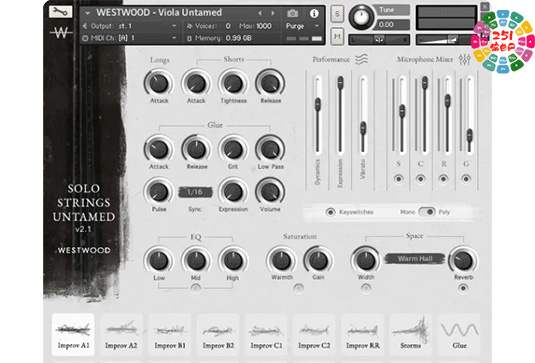Image resolution: width=535 pixels, height=363 pixels.
Task: Click the Expression slider handle
Action: [340, 83]
